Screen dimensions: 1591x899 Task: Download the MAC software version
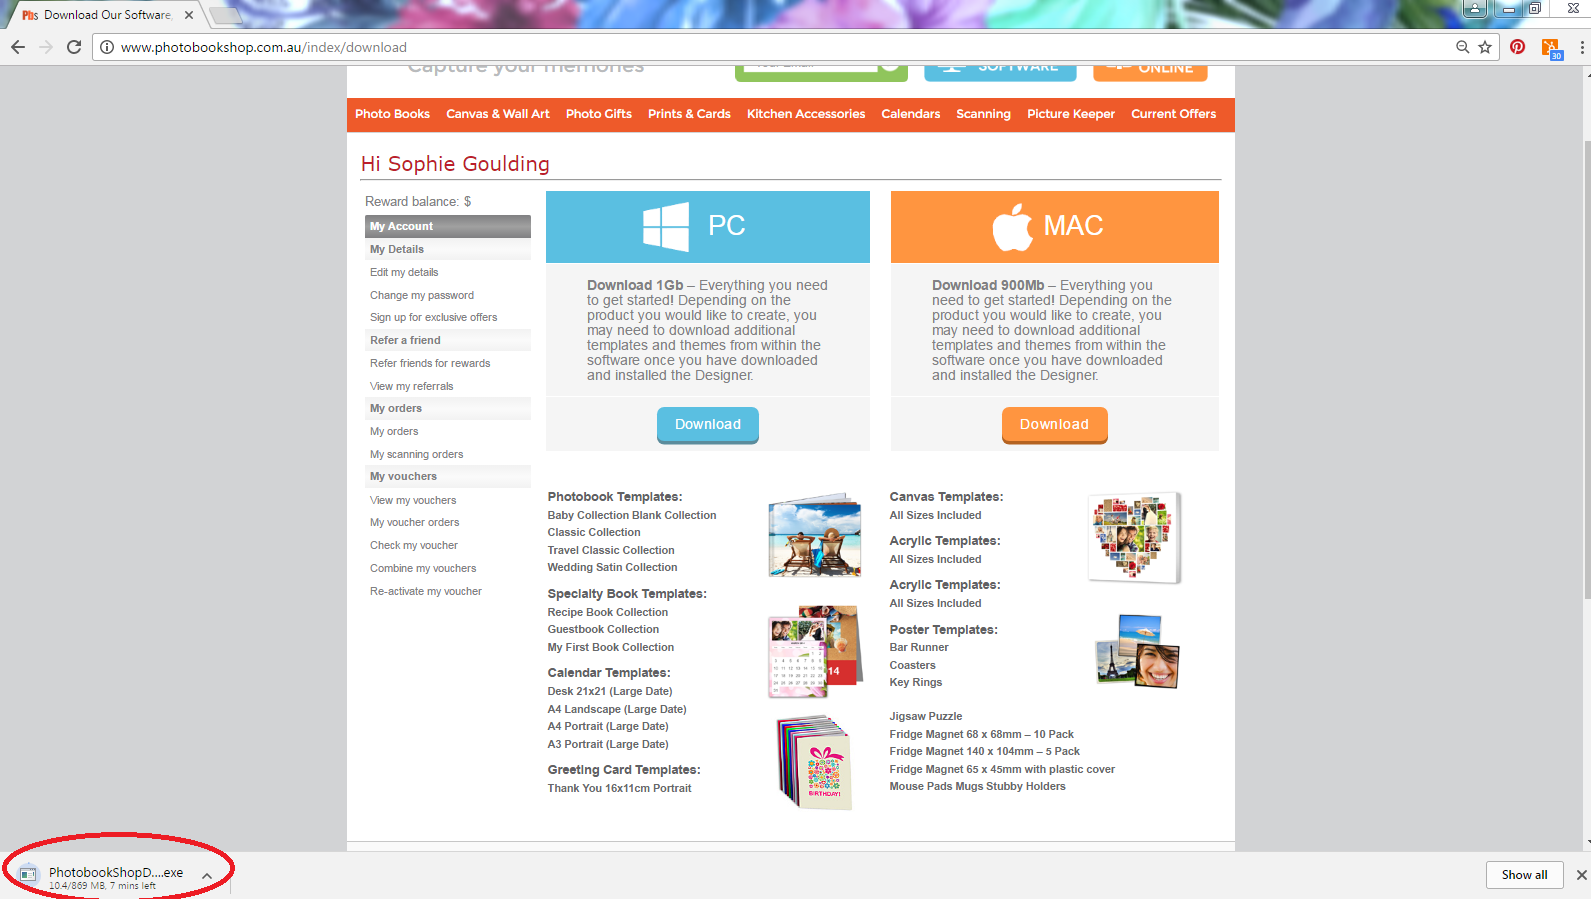[x=1054, y=425]
